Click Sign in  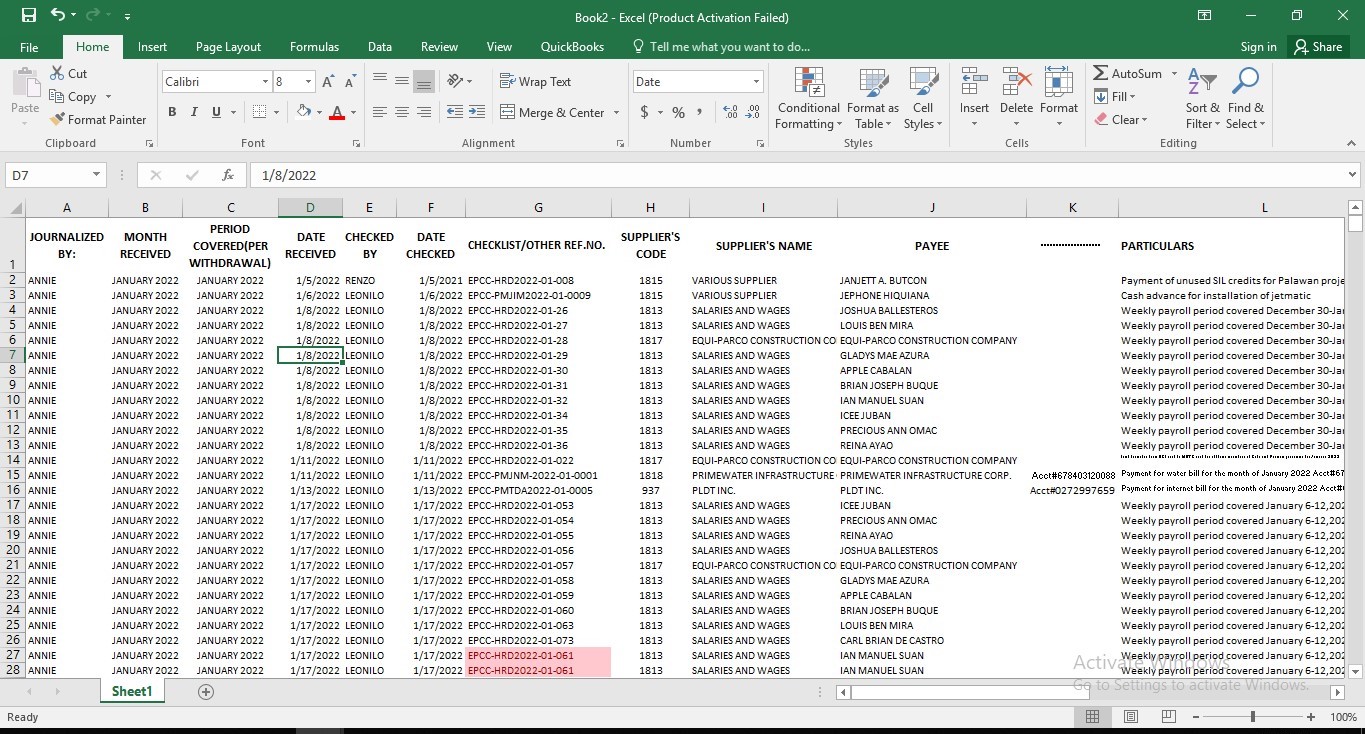[1258, 47]
